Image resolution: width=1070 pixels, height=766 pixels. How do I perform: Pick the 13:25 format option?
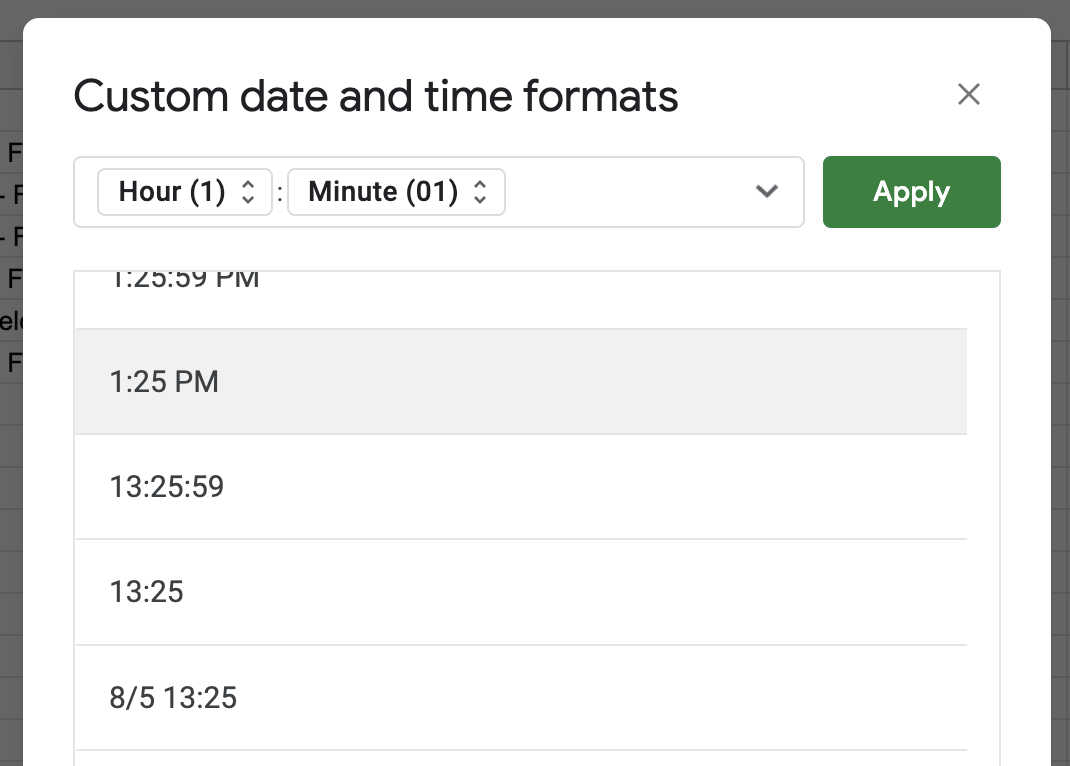pyautogui.click(x=521, y=591)
